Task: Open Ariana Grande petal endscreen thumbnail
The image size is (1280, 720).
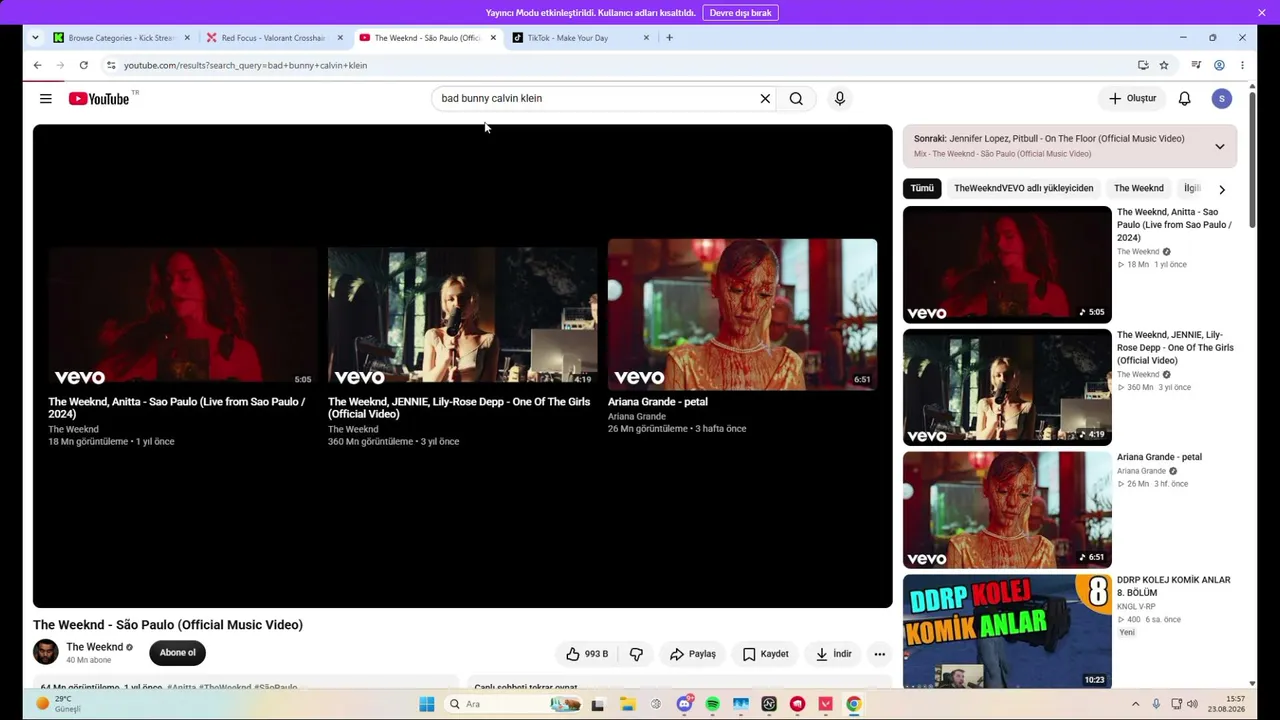Action: point(742,314)
